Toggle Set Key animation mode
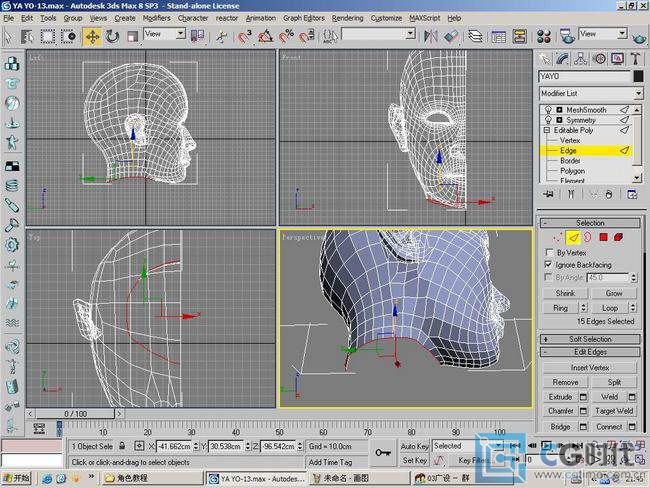This screenshot has width=650, height=488. [415, 460]
